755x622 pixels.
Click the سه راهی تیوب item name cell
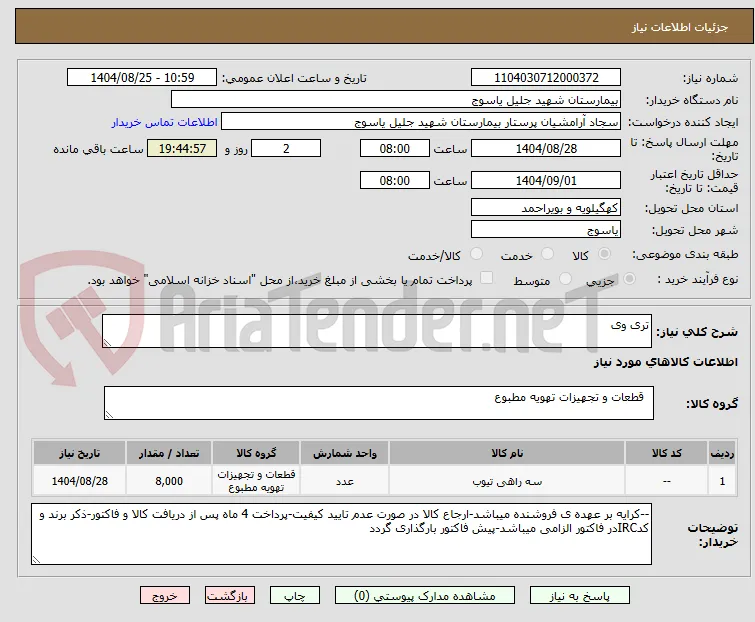[x=507, y=481]
